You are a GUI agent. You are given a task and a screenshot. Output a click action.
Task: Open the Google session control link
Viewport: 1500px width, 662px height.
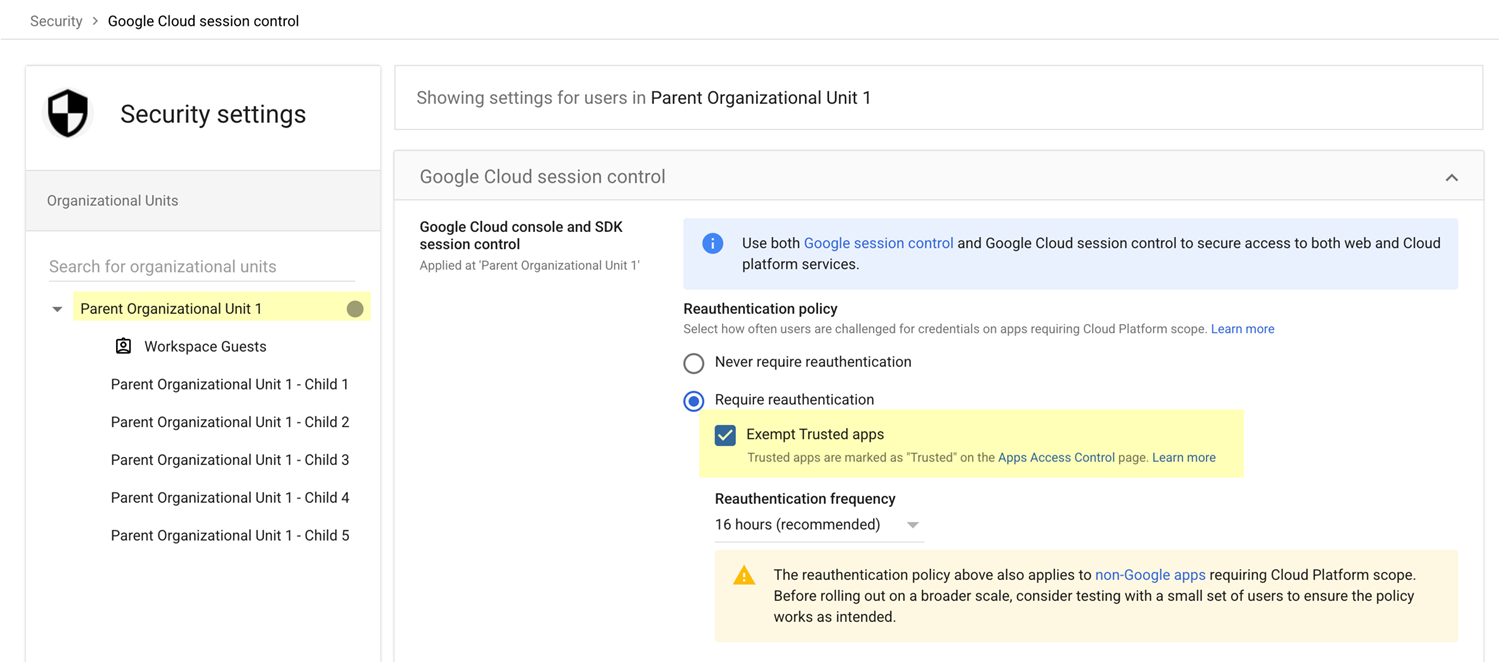pos(878,243)
